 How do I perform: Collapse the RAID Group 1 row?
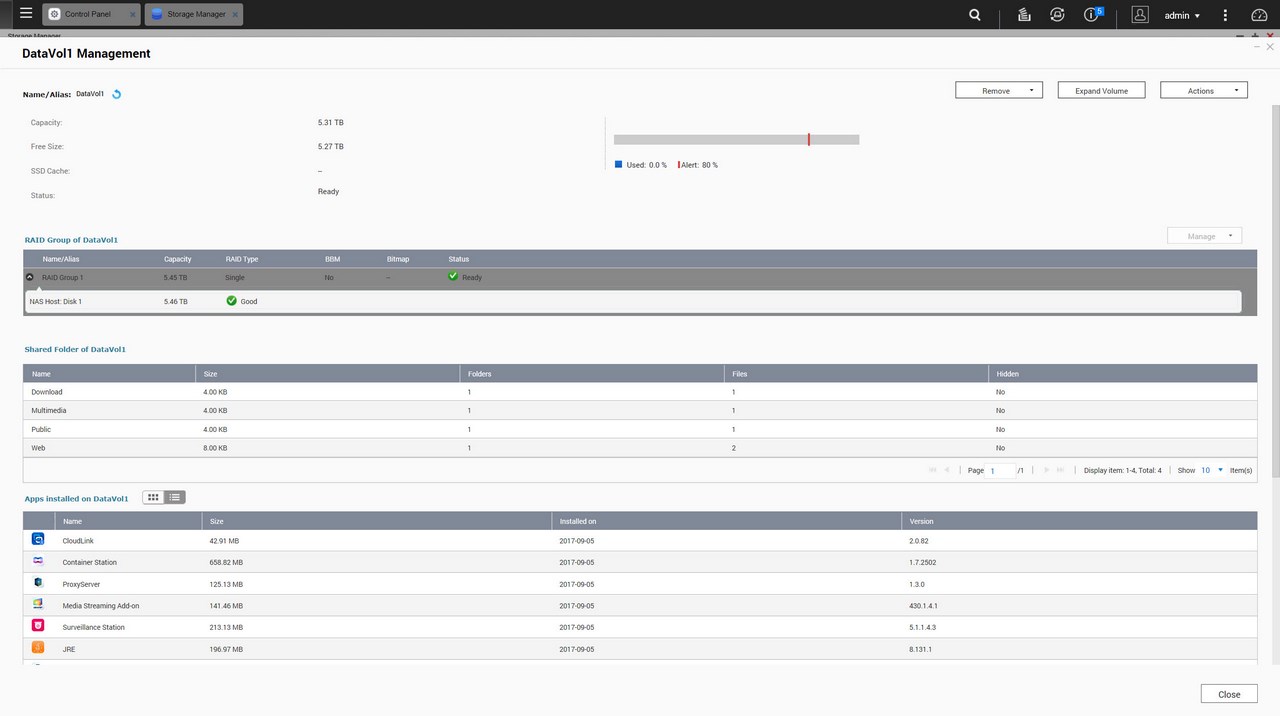point(30,277)
